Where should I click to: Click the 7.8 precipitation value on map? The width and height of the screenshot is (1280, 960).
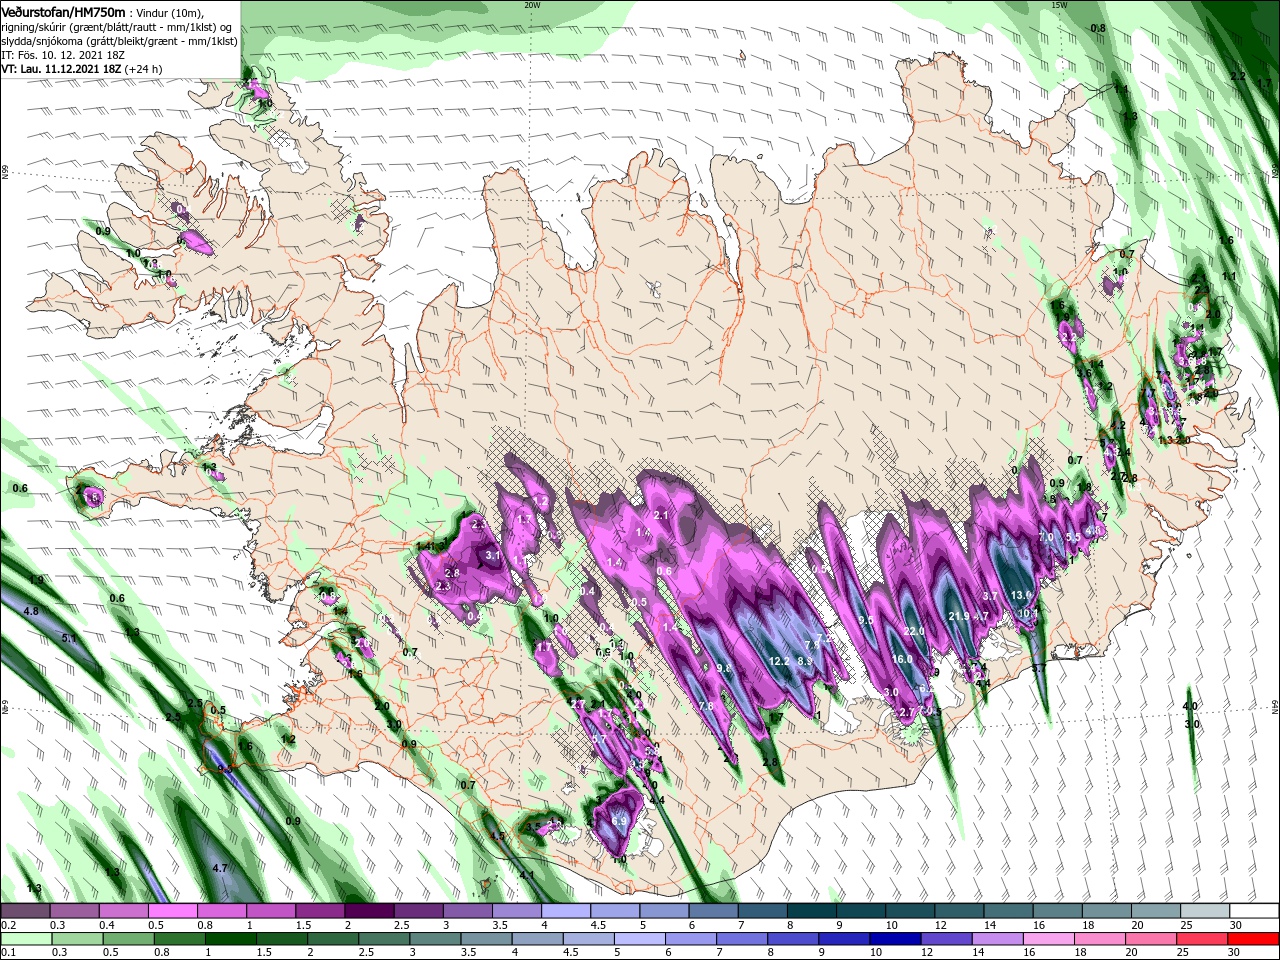[706, 706]
